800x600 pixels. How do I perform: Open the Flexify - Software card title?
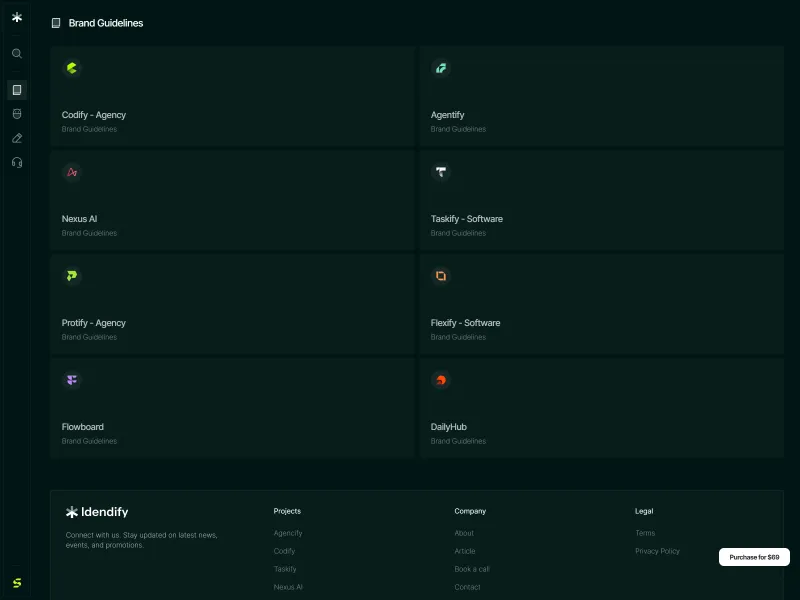pyautogui.click(x=465, y=323)
